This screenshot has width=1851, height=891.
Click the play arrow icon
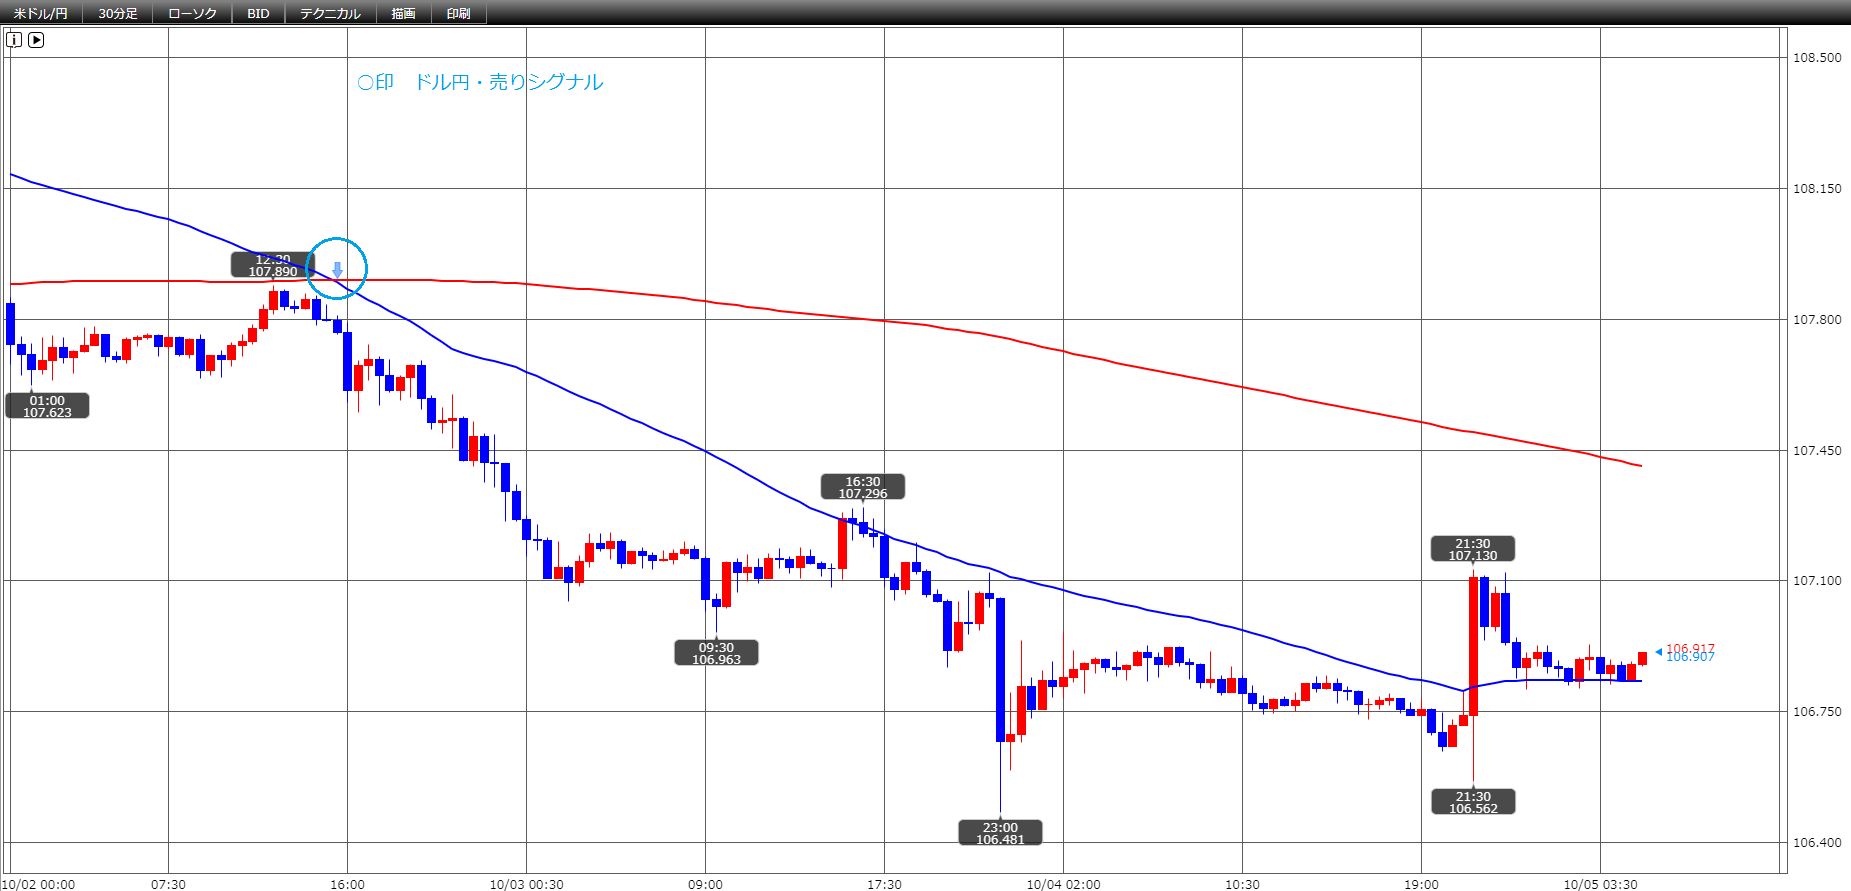36,40
